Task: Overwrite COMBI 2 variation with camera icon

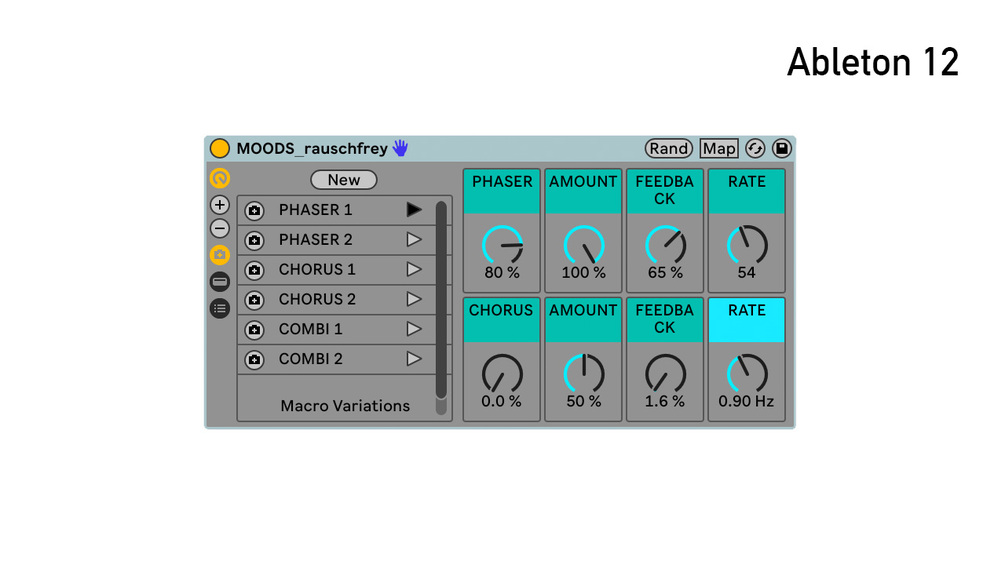Action: pos(254,359)
